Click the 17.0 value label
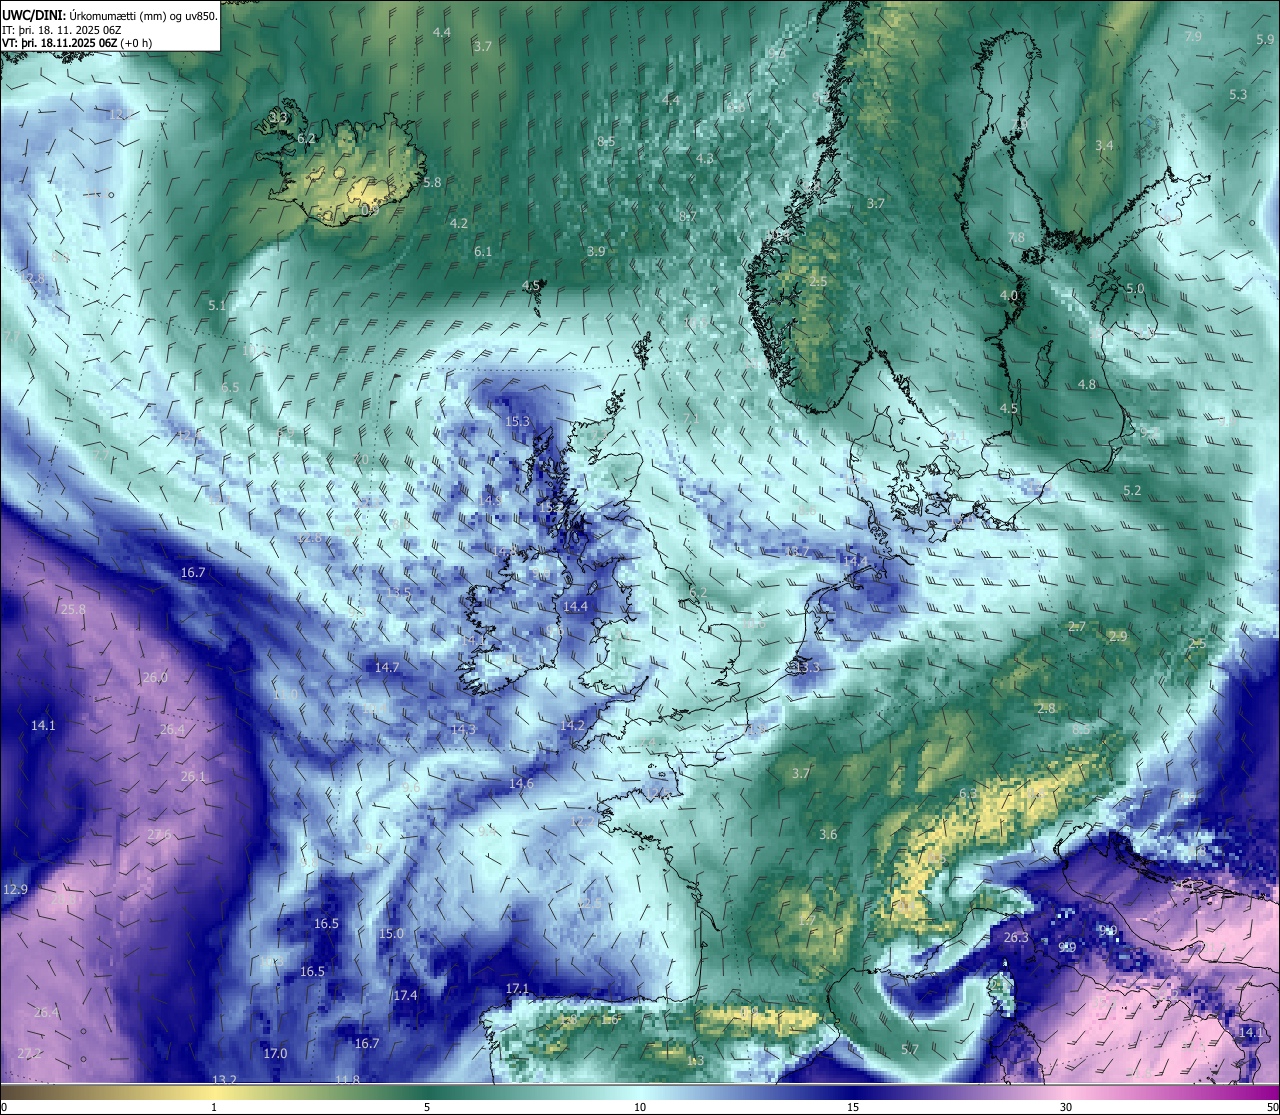 click(275, 1053)
